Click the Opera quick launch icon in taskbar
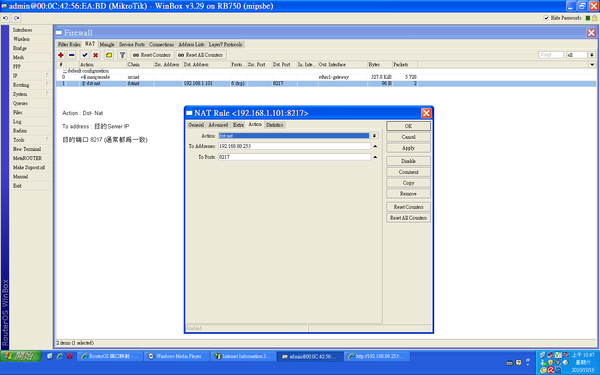 coord(70,356)
